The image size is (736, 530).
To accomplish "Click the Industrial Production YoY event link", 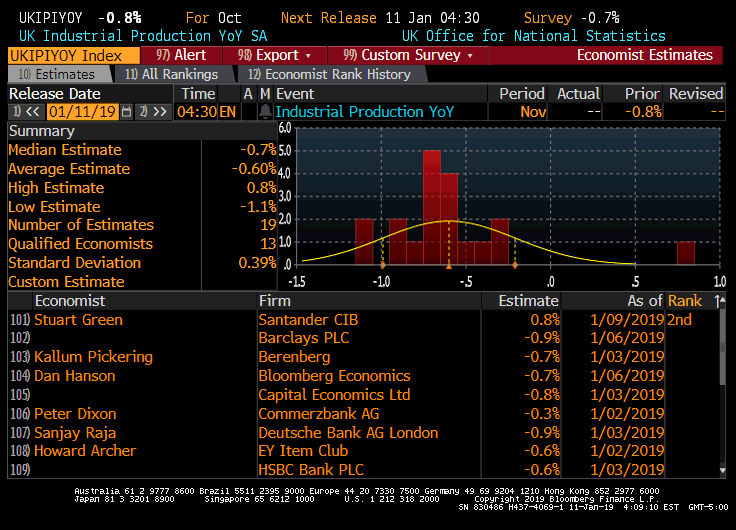I will pos(365,112).
